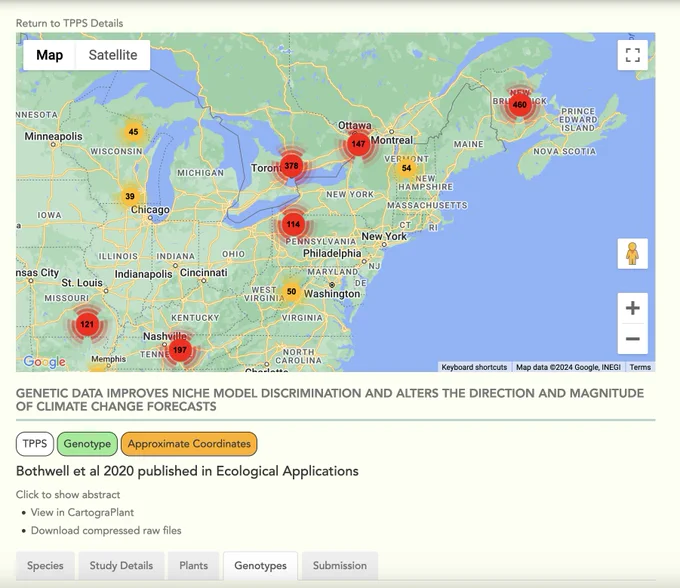Open the 147 cluster marker near Montreal
The image size is (680, 588).
pyautogui.click(x=358, y=144)
